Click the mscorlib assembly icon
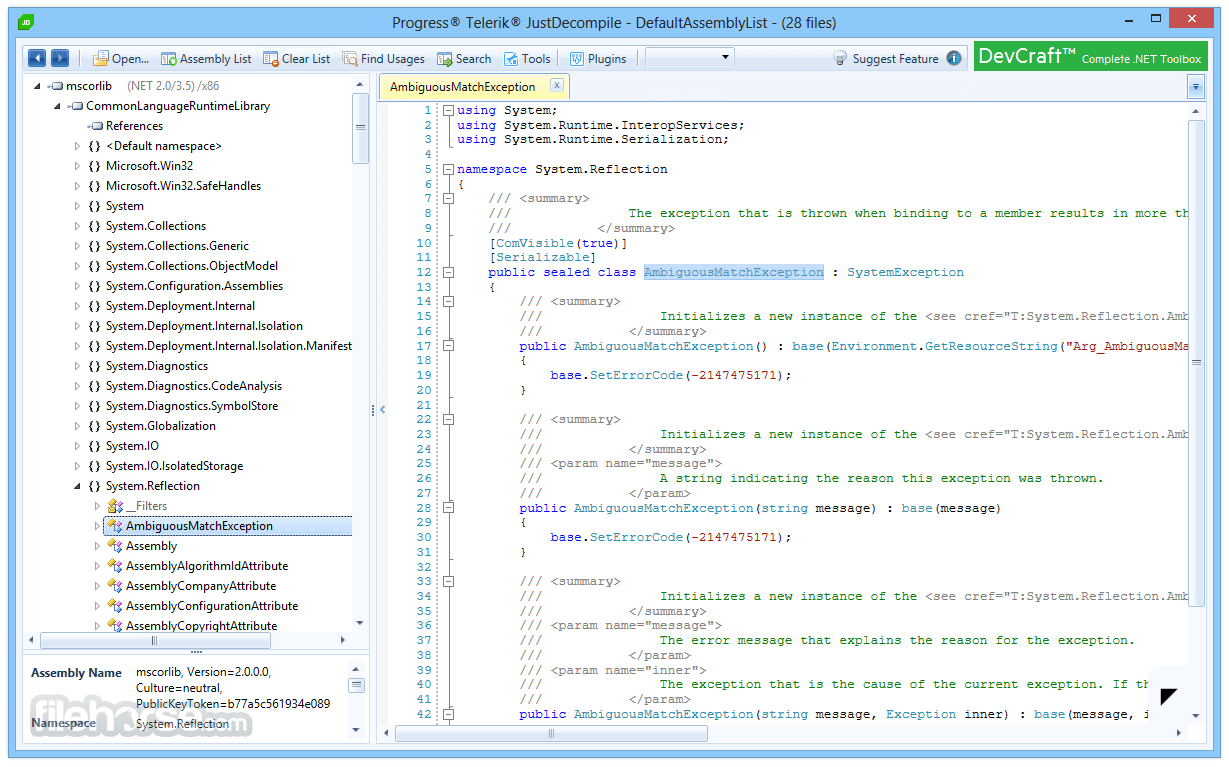Screen dimensions: 1229x767 [x=56, y=86]
